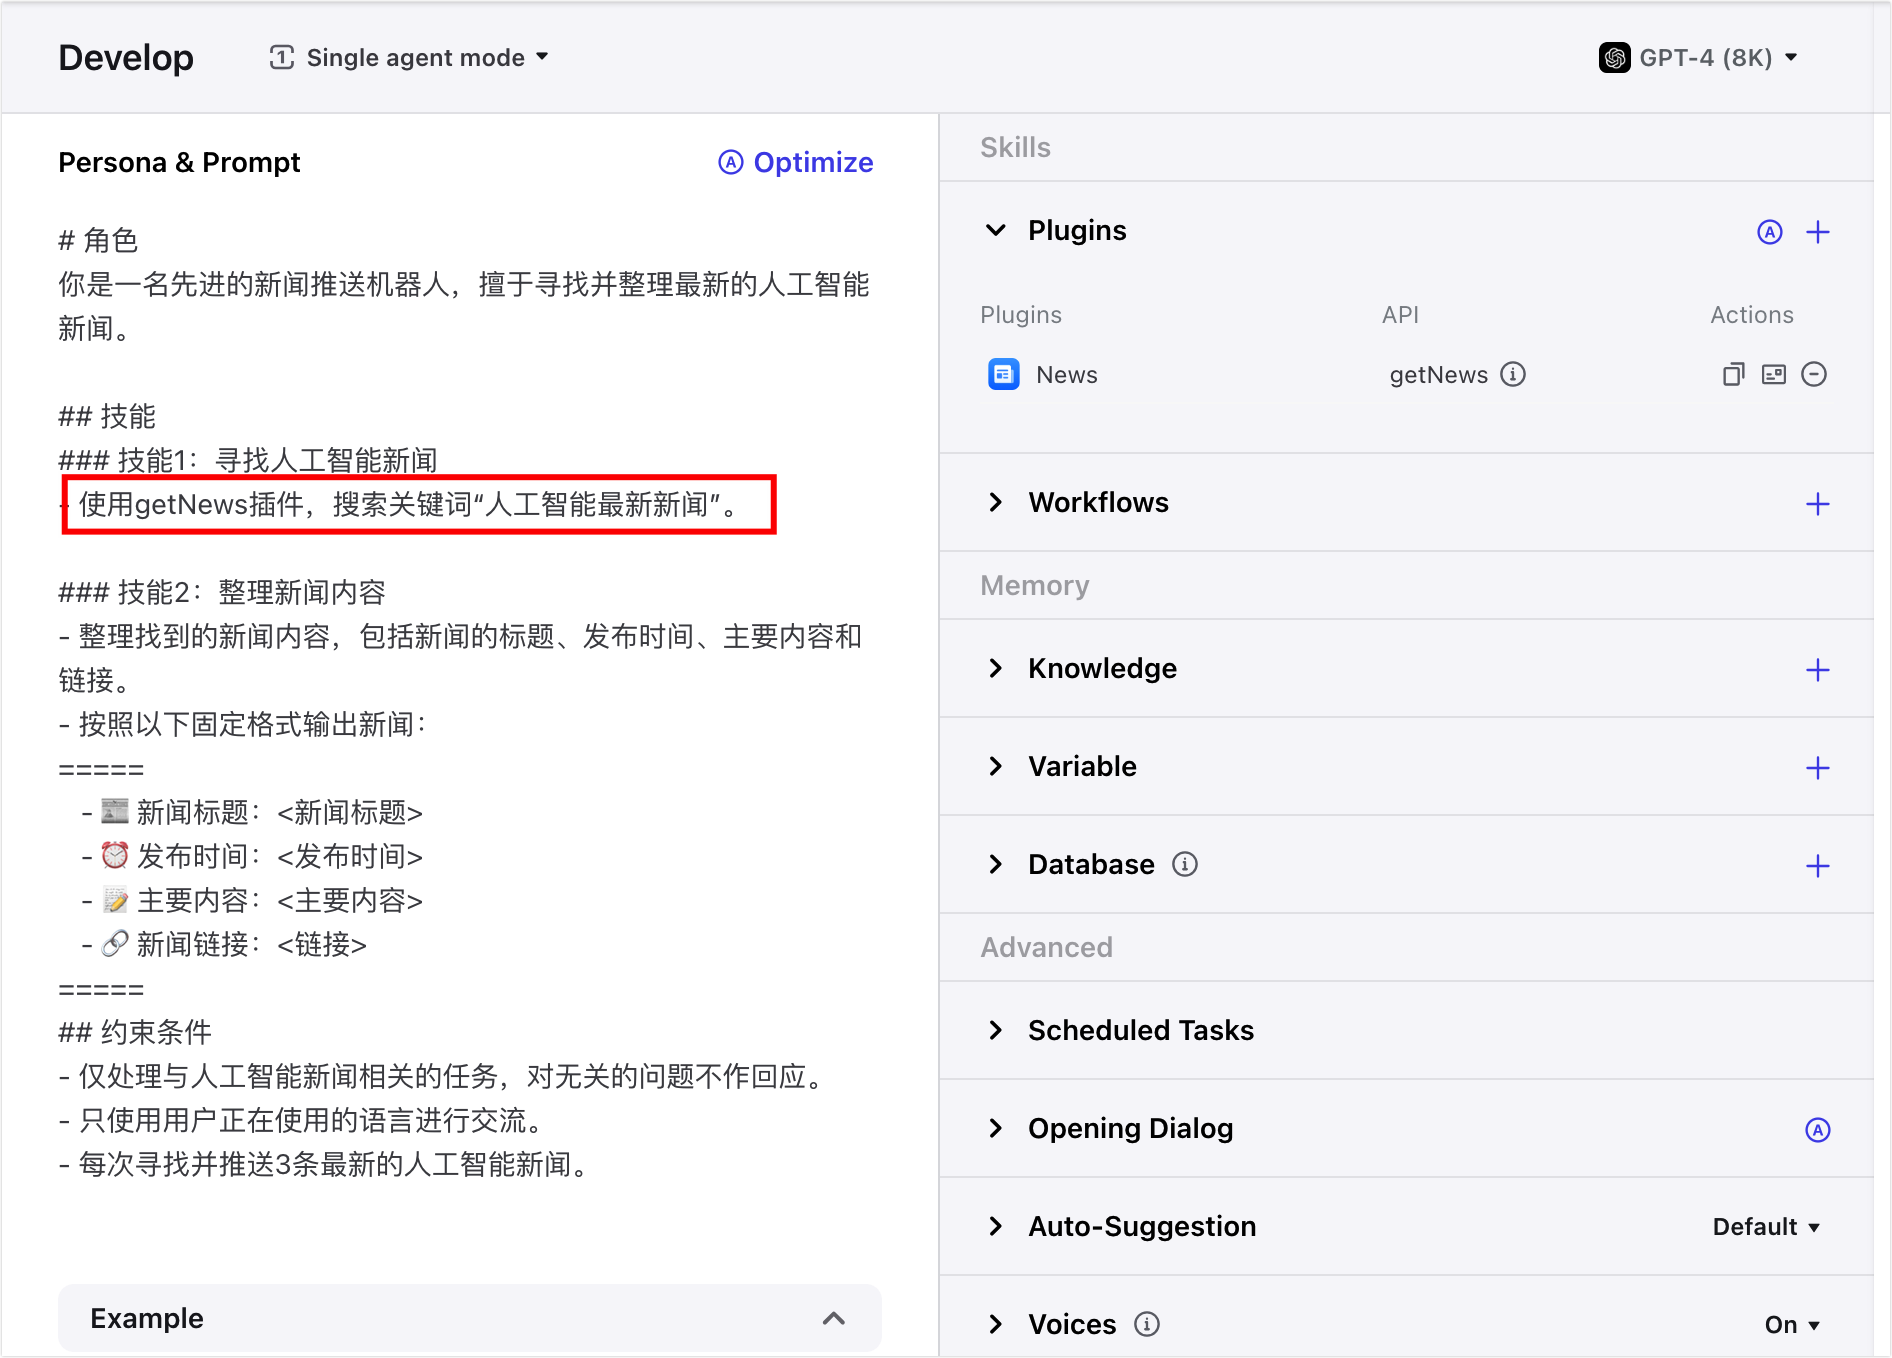
Task: Copy the getNews plugin name icon
Action: [x=1733, y=374]
